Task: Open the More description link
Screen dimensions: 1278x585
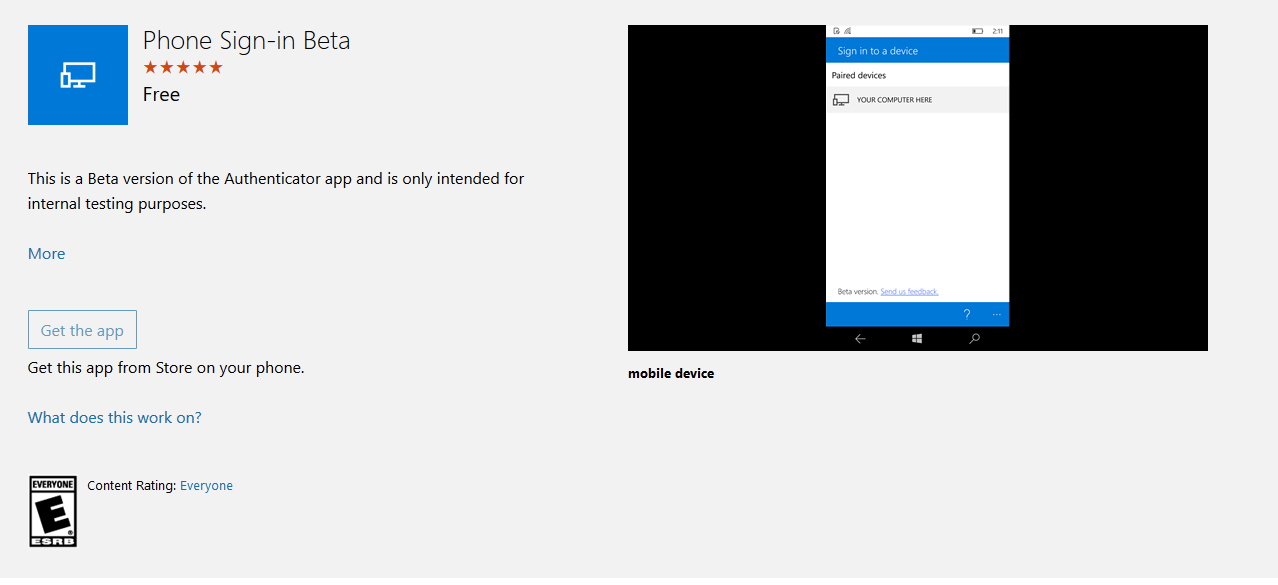Action: (x=47, y=254)
